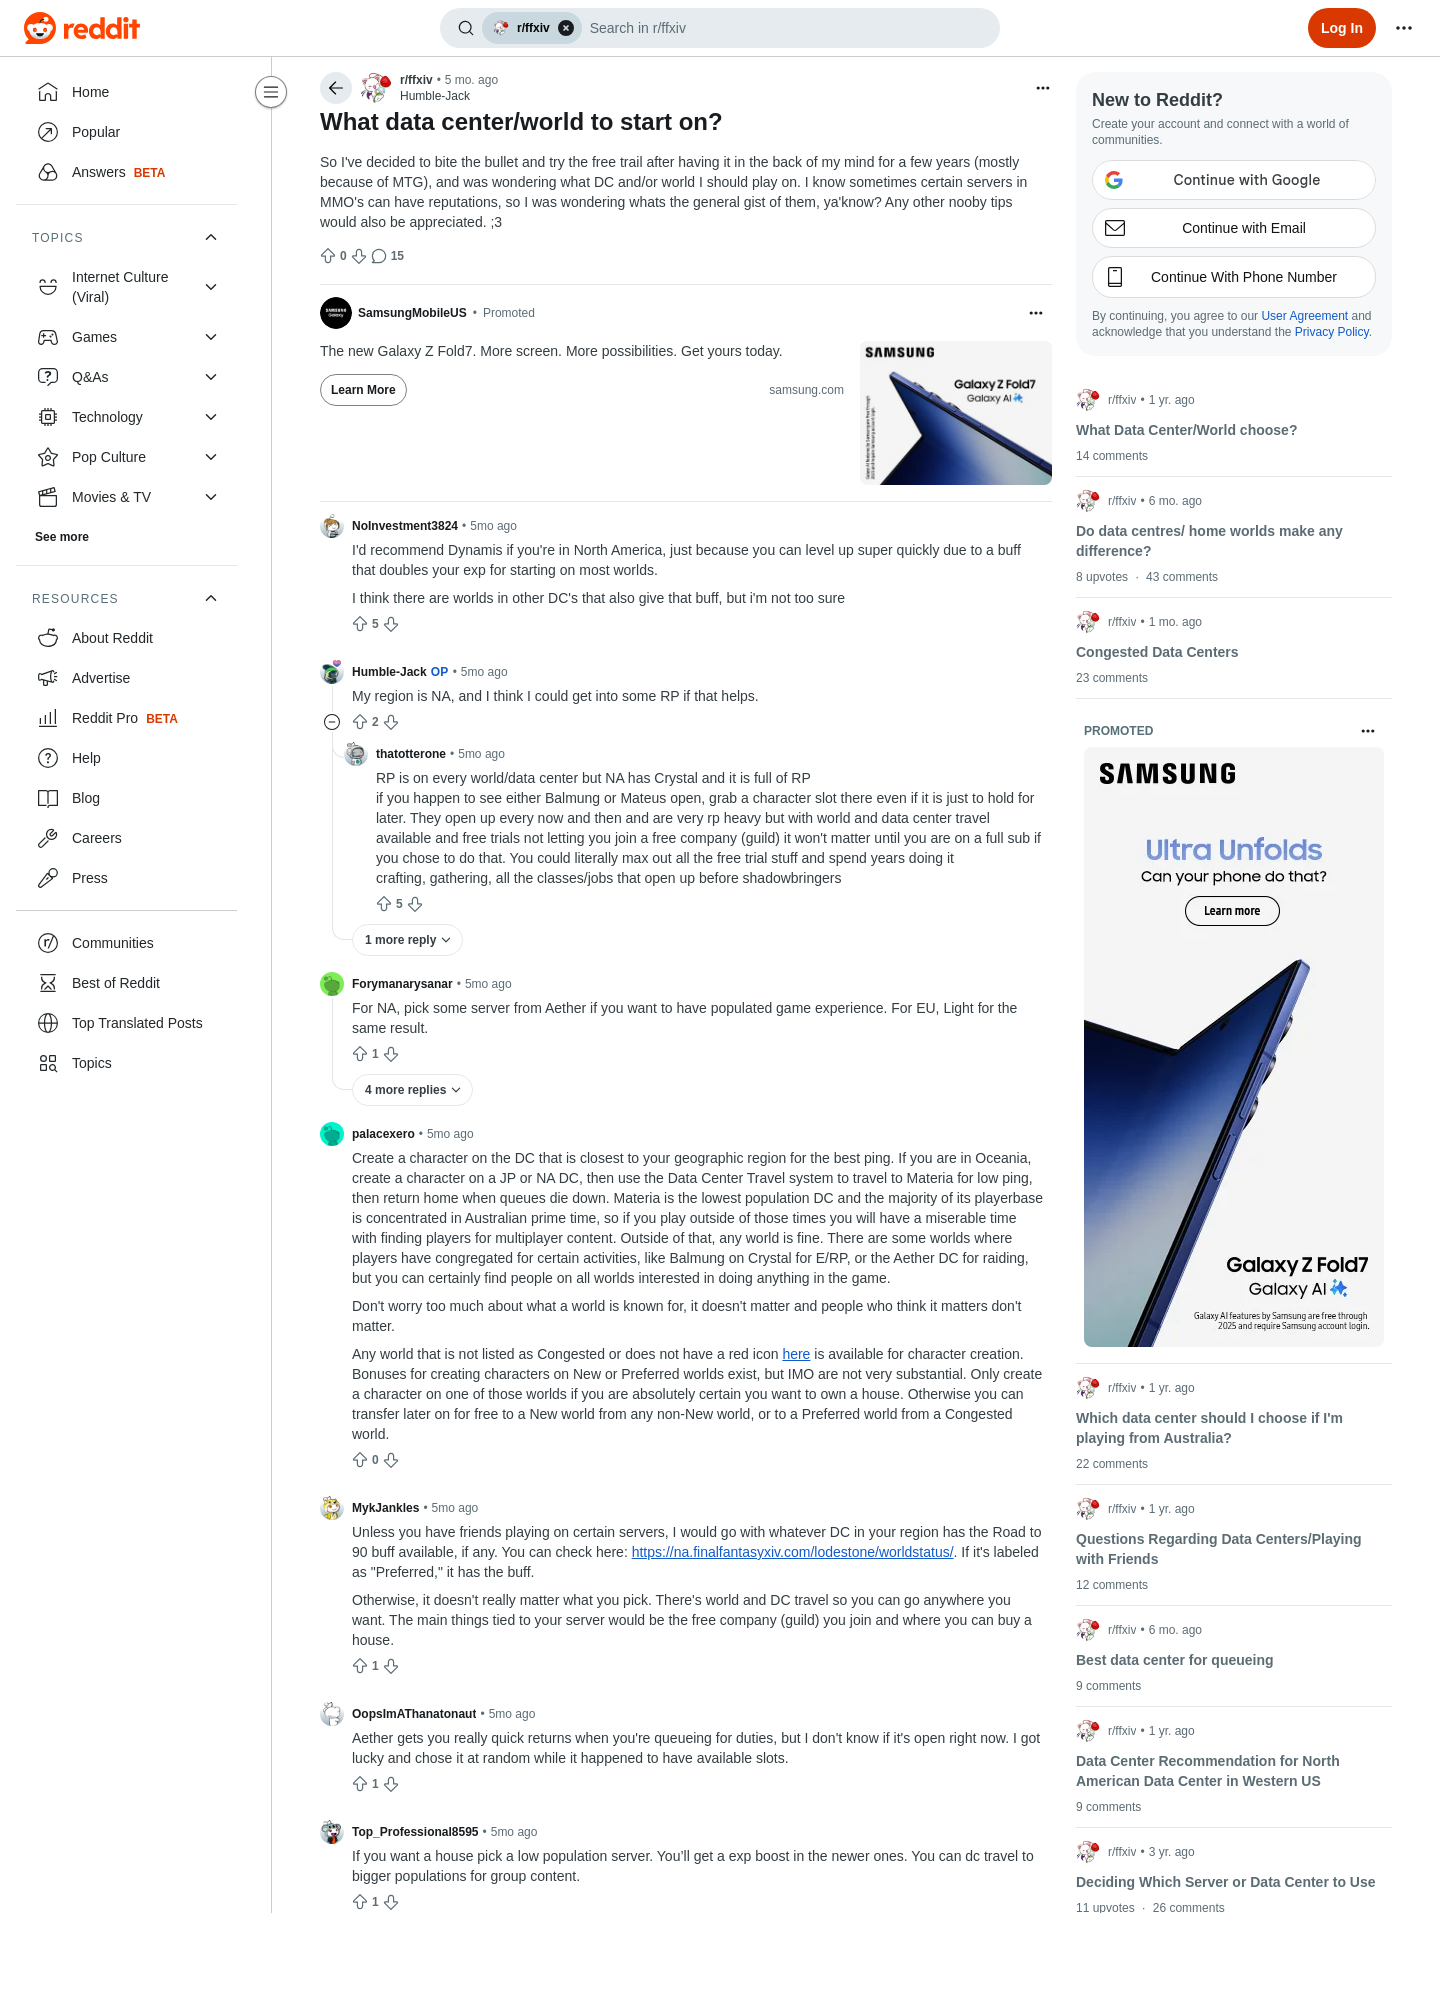Upvote the main post
1440x2000 pixels.
[x=328, y=256]
